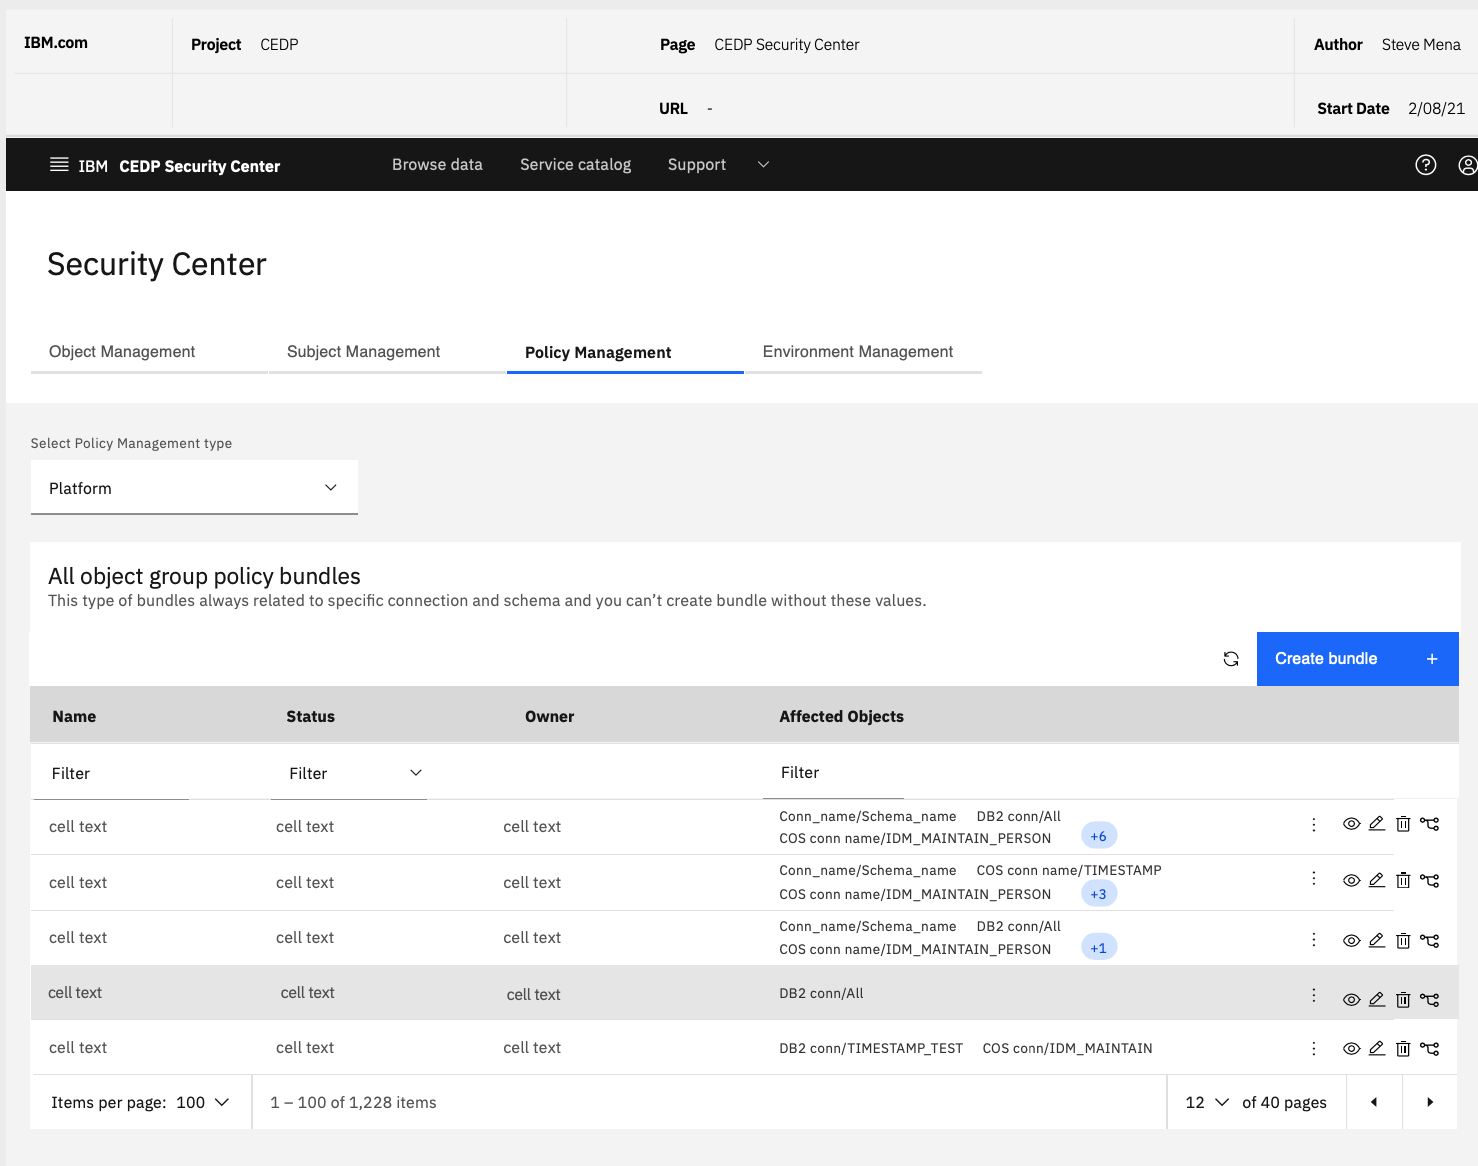
Task: Open the user profile icon
Action: point(1466,165)
